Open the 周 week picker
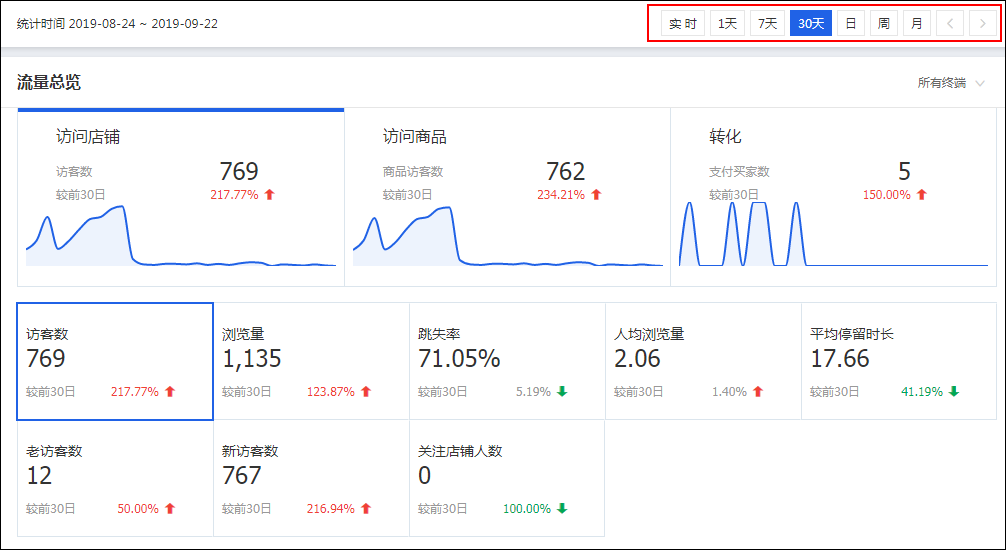Viewport: 1006px width, 550px height. coord(883,23)
